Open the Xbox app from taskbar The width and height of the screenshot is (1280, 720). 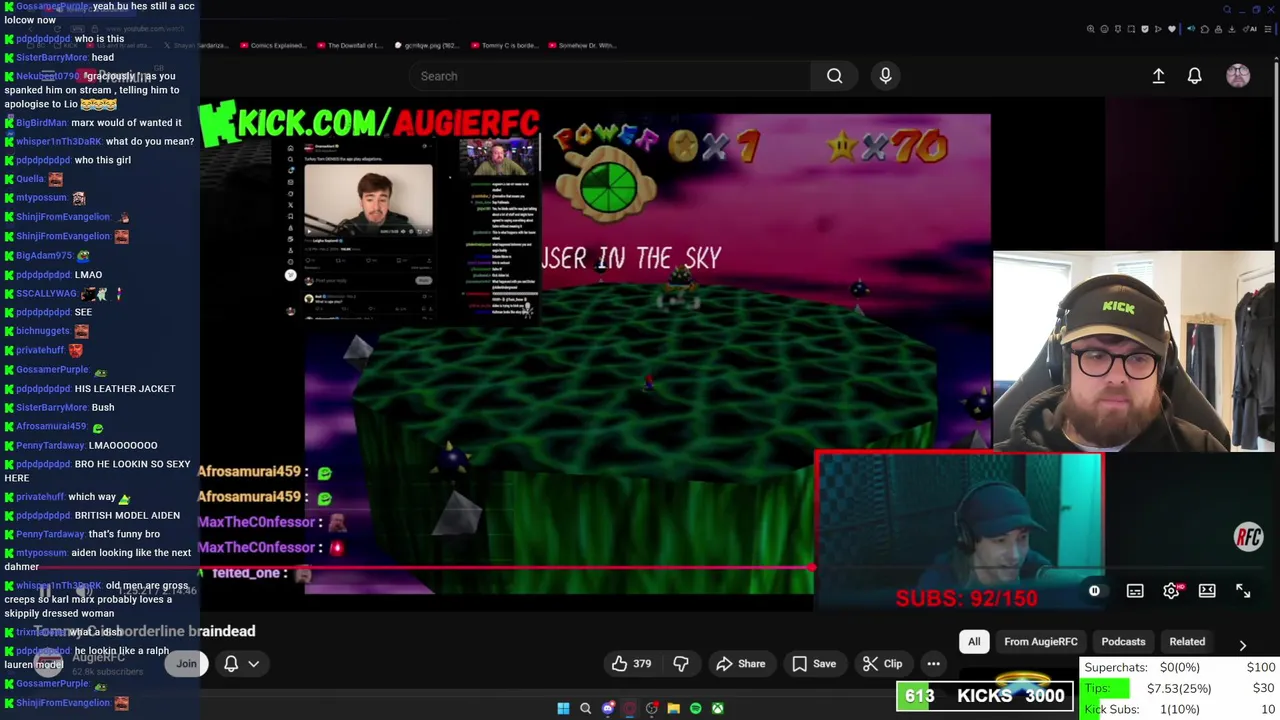tap(717, 709)
